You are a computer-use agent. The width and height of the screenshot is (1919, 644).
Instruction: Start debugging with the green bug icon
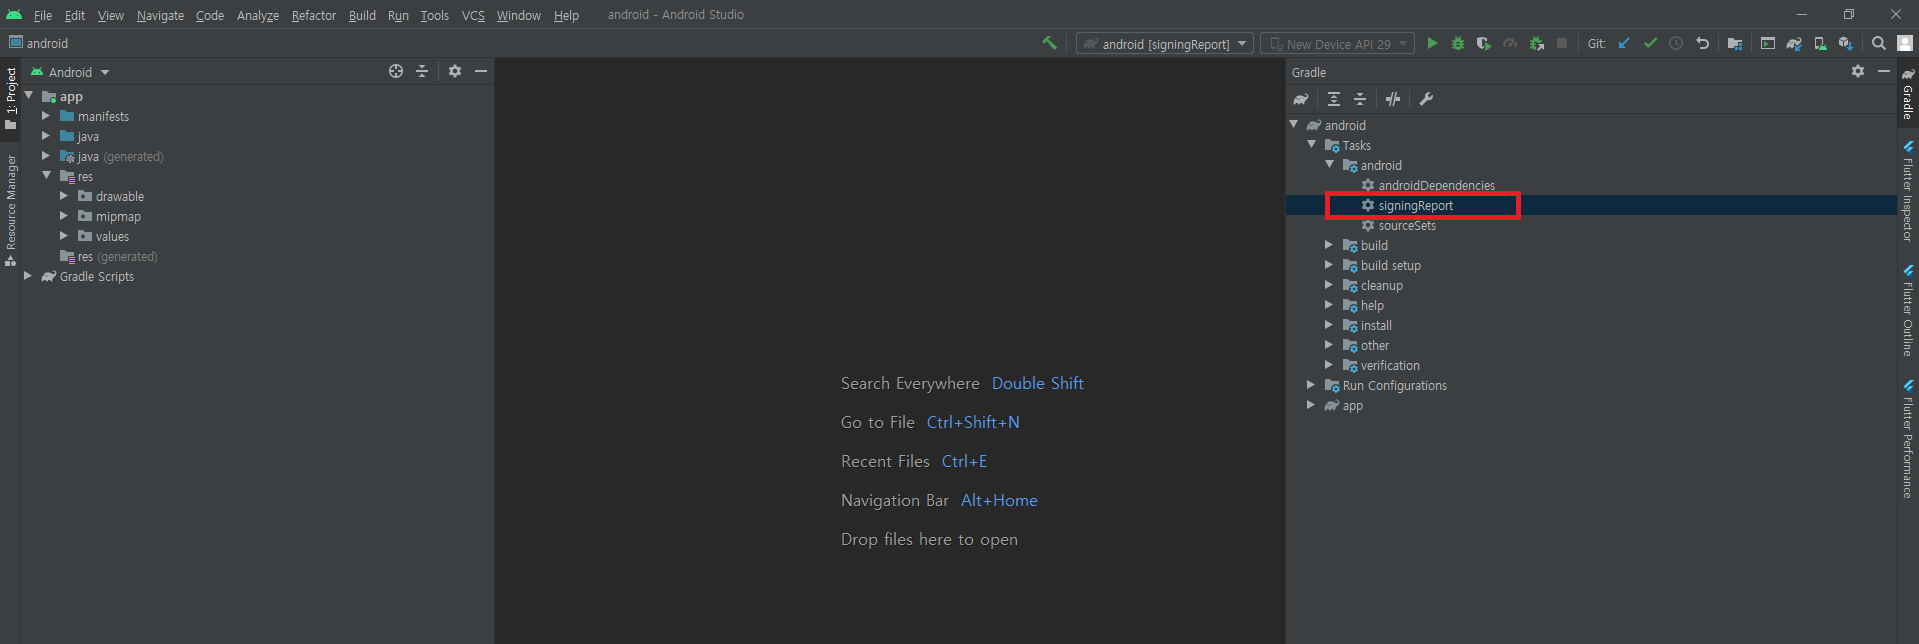(1458, 43)
